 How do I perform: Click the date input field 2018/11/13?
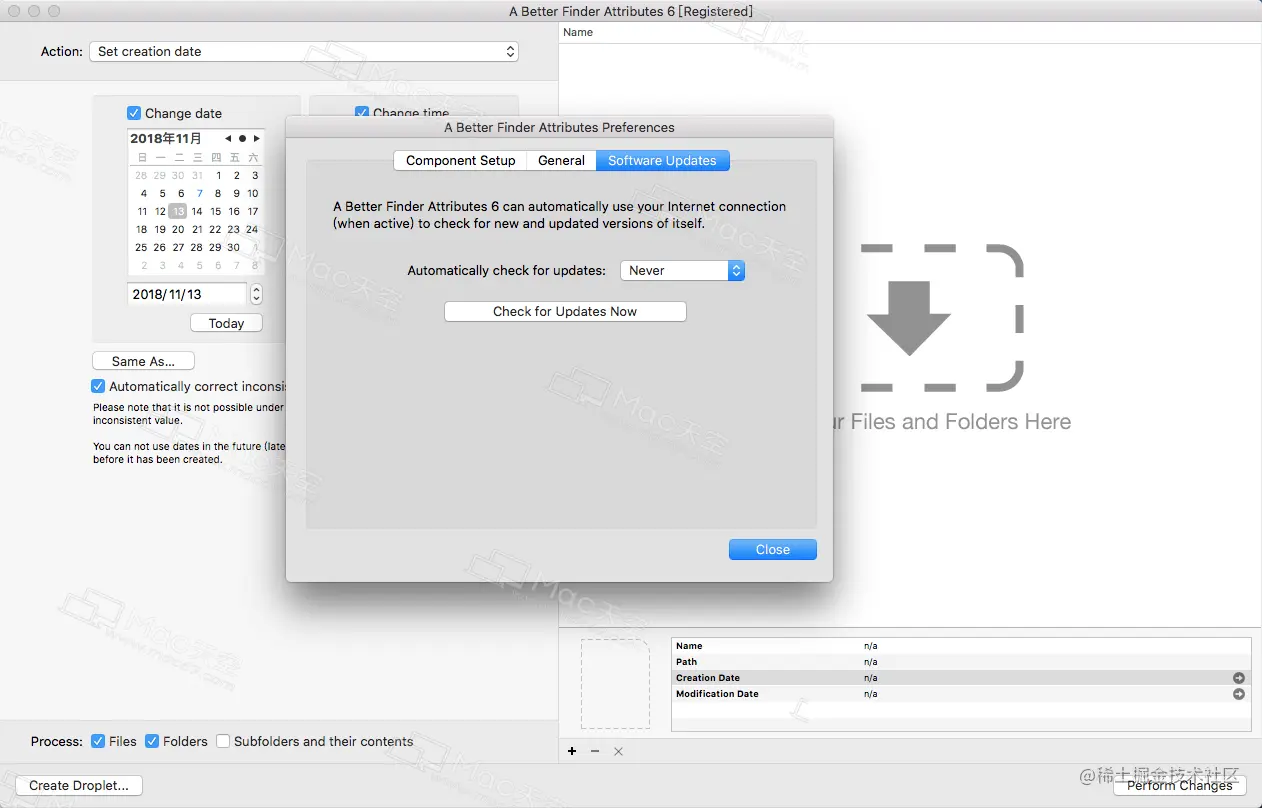[187, 294]
